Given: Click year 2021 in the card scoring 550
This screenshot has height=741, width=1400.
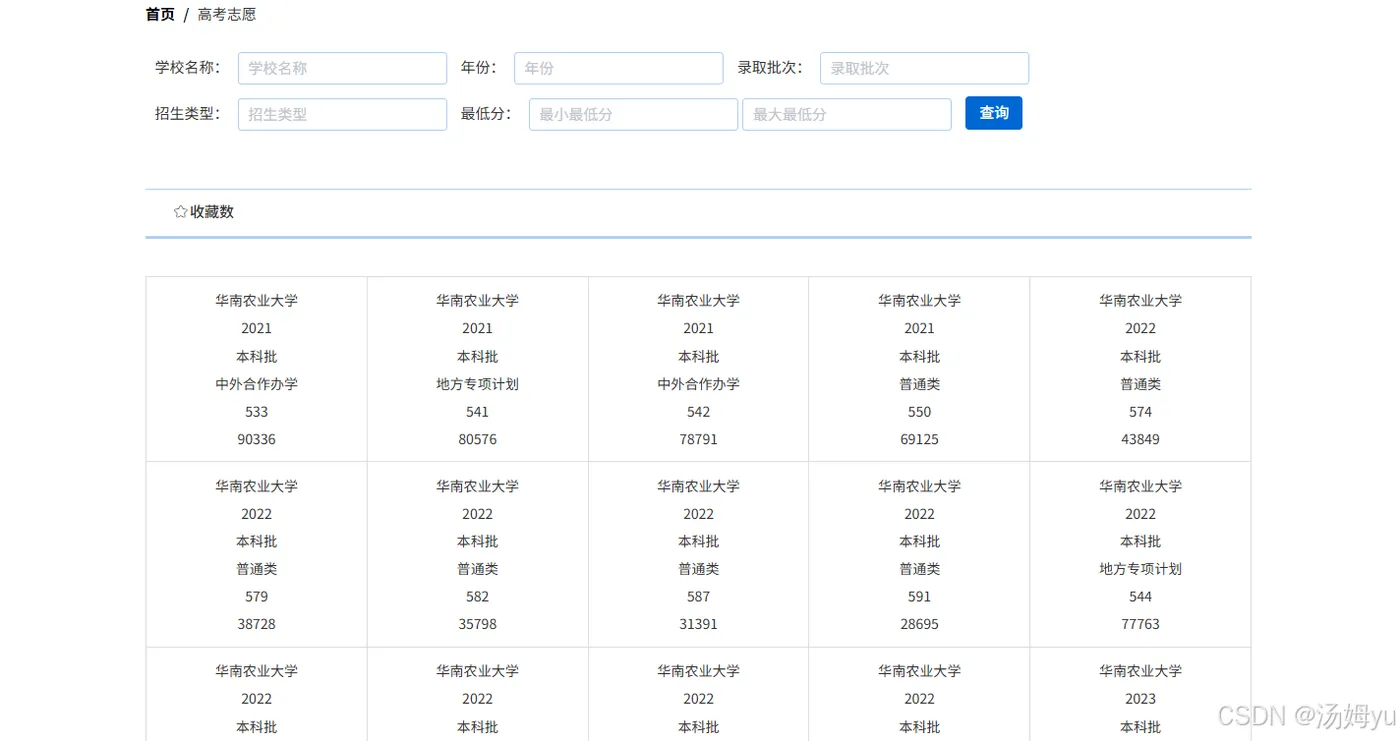Looking at the screenshot, I should click(x=919, y=328).
